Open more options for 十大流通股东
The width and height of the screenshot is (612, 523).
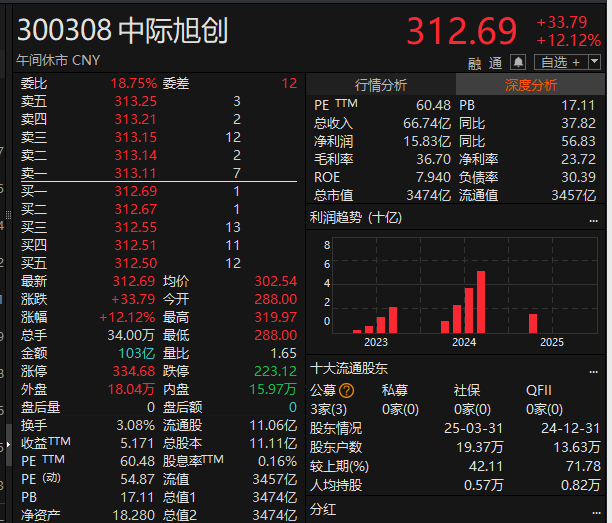[x=594, y=368]
